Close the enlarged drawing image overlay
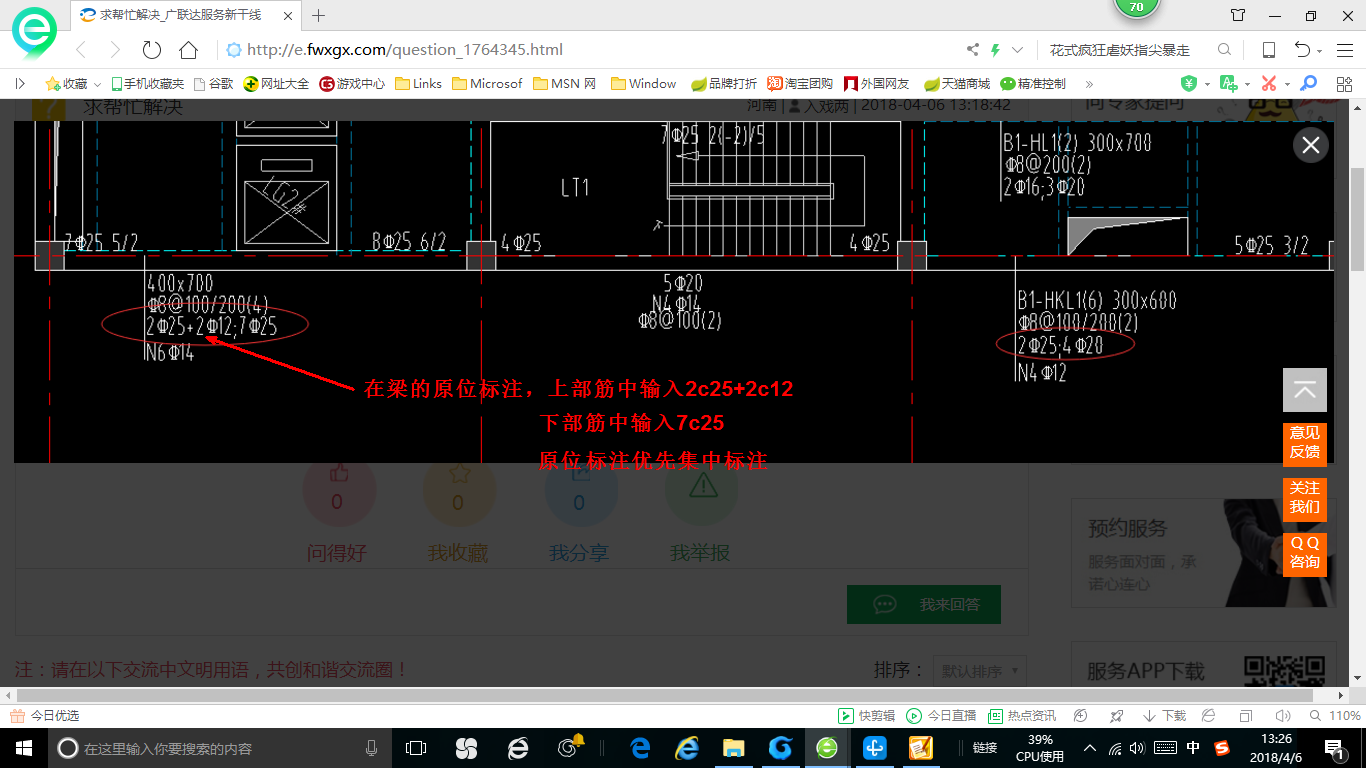This screenshot has width=1366, height=768. [1310, 145]
